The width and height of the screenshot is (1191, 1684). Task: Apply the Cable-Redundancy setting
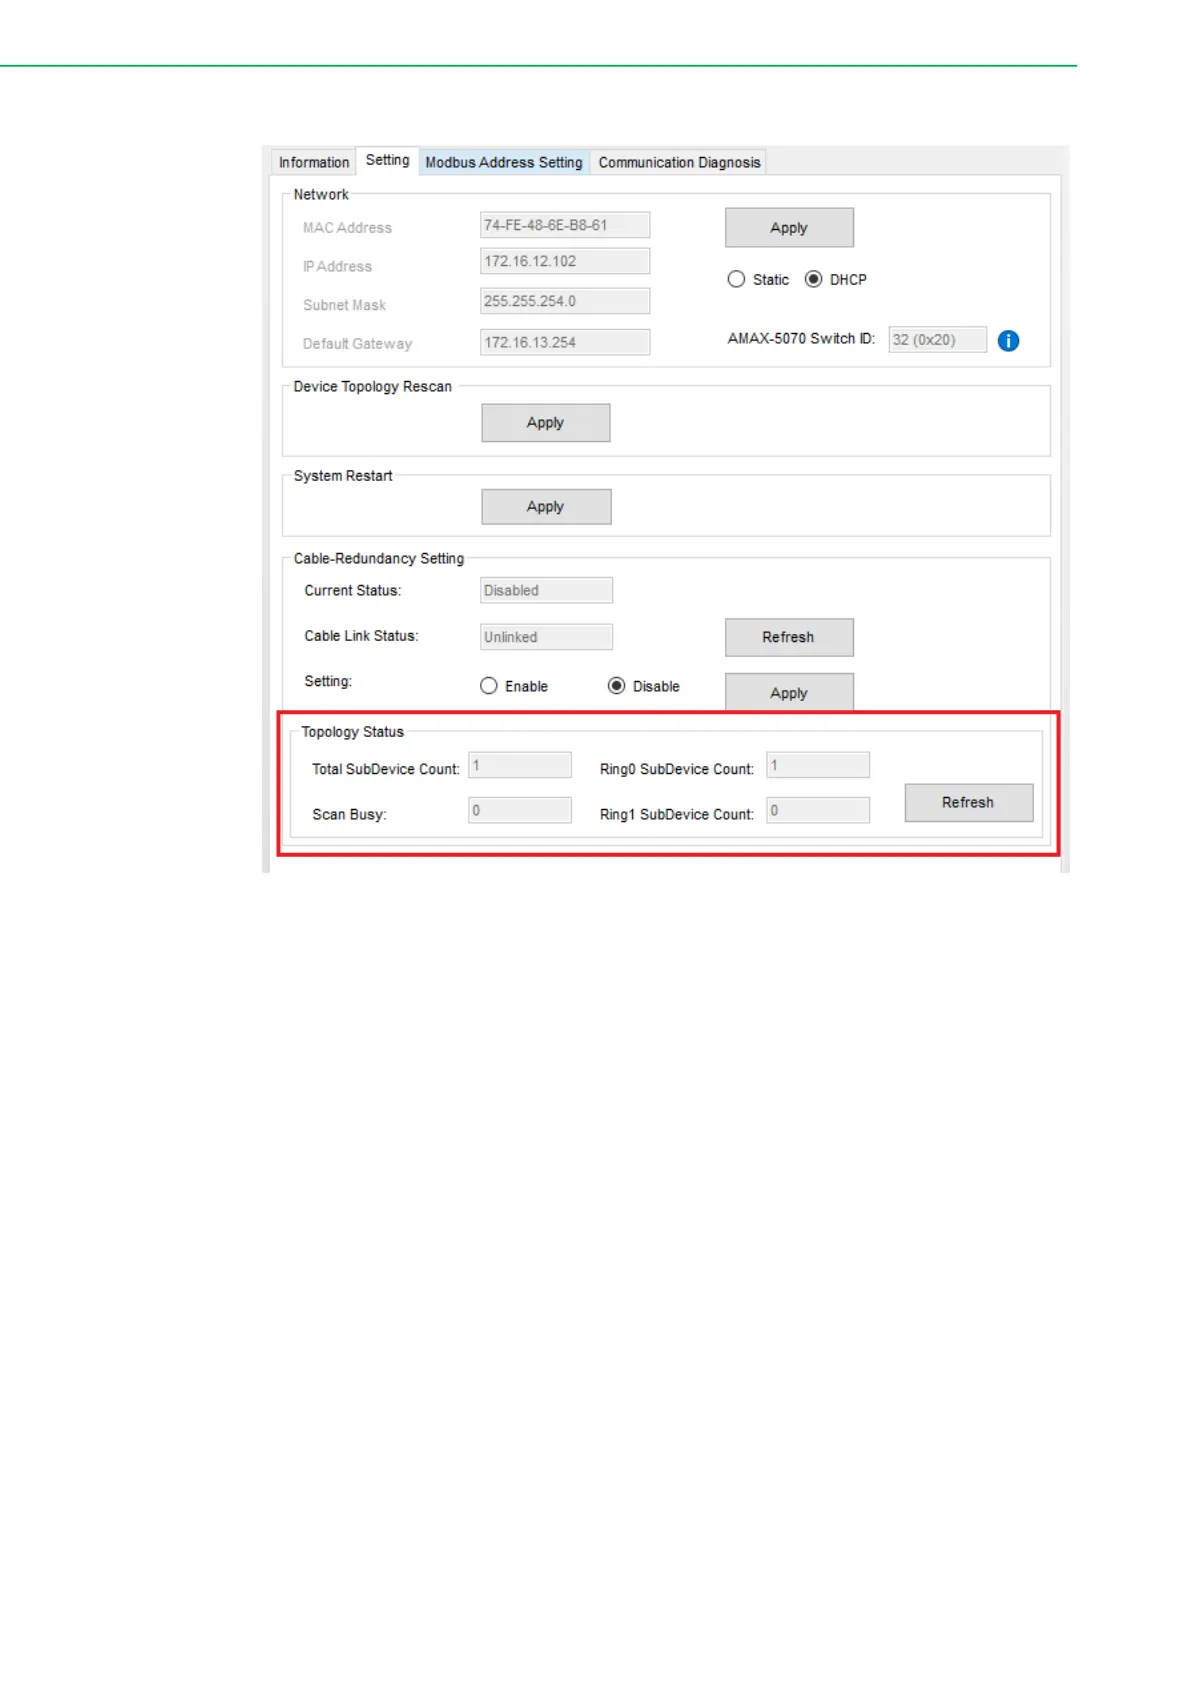point(788,692)
